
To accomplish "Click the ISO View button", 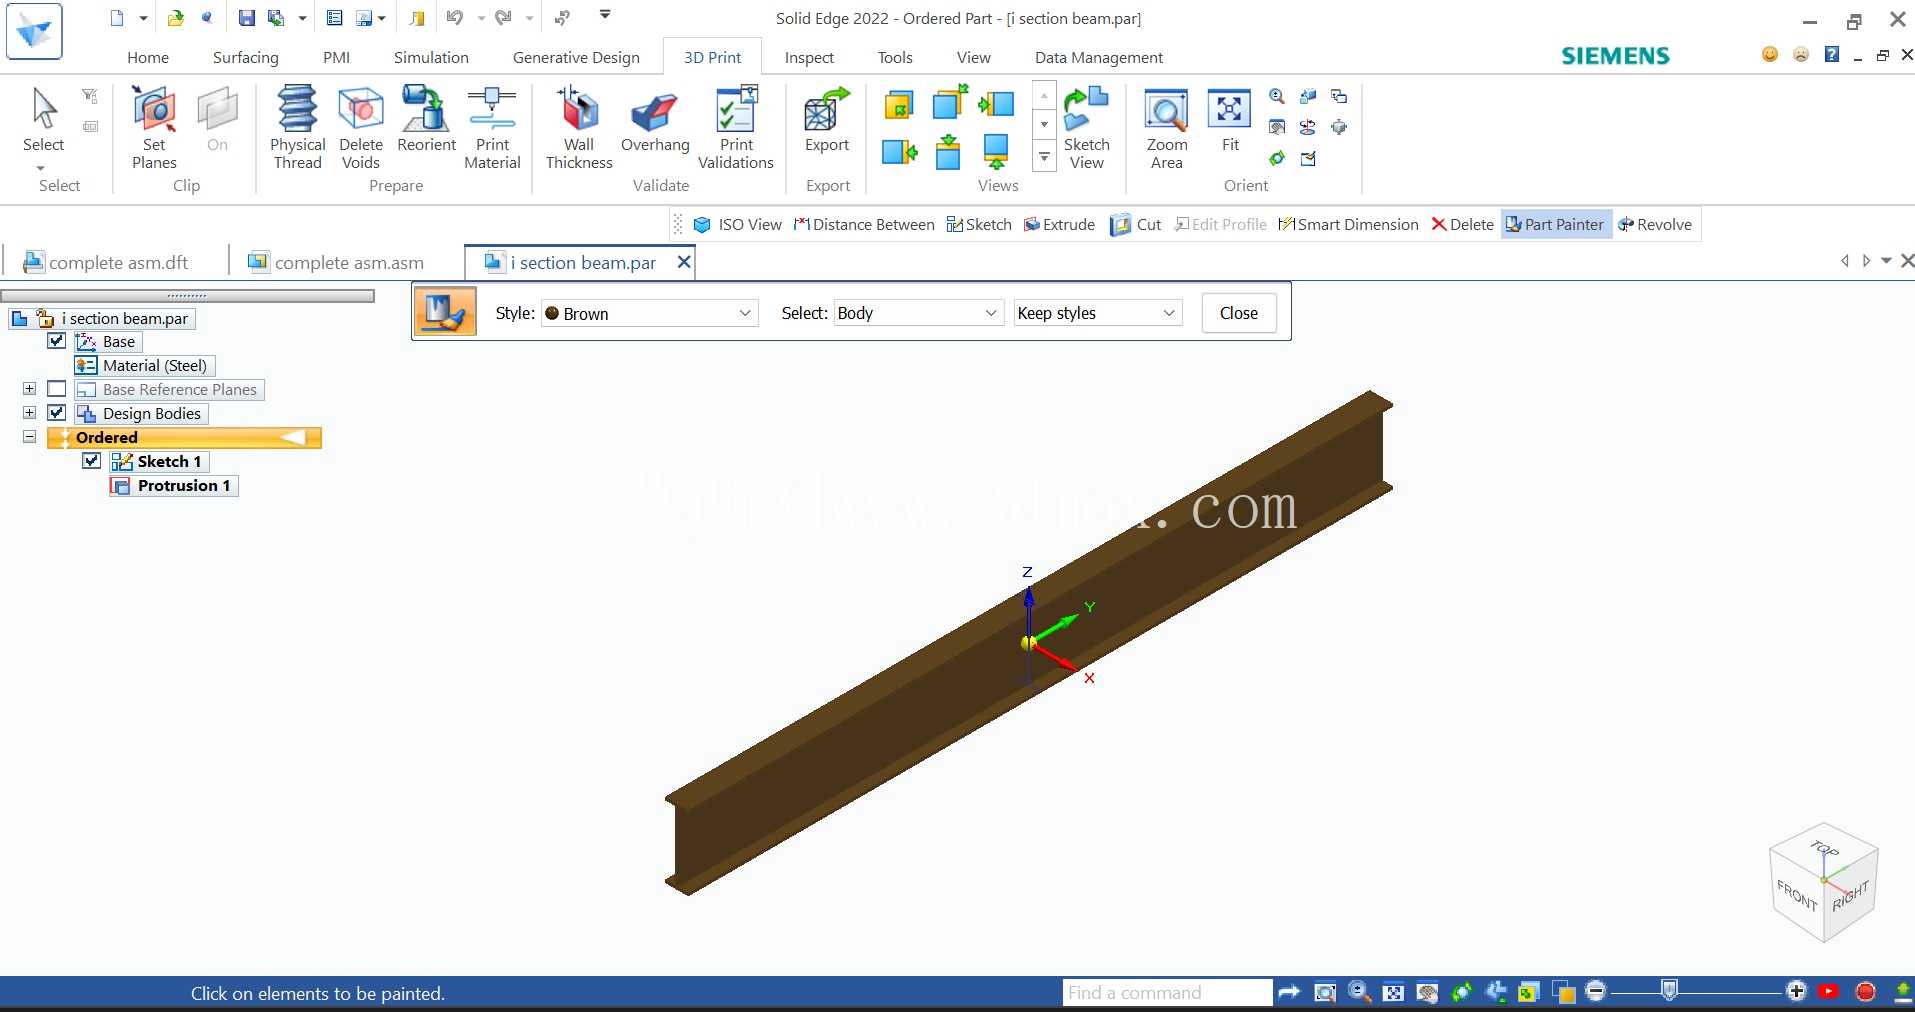I will [738, 225].
